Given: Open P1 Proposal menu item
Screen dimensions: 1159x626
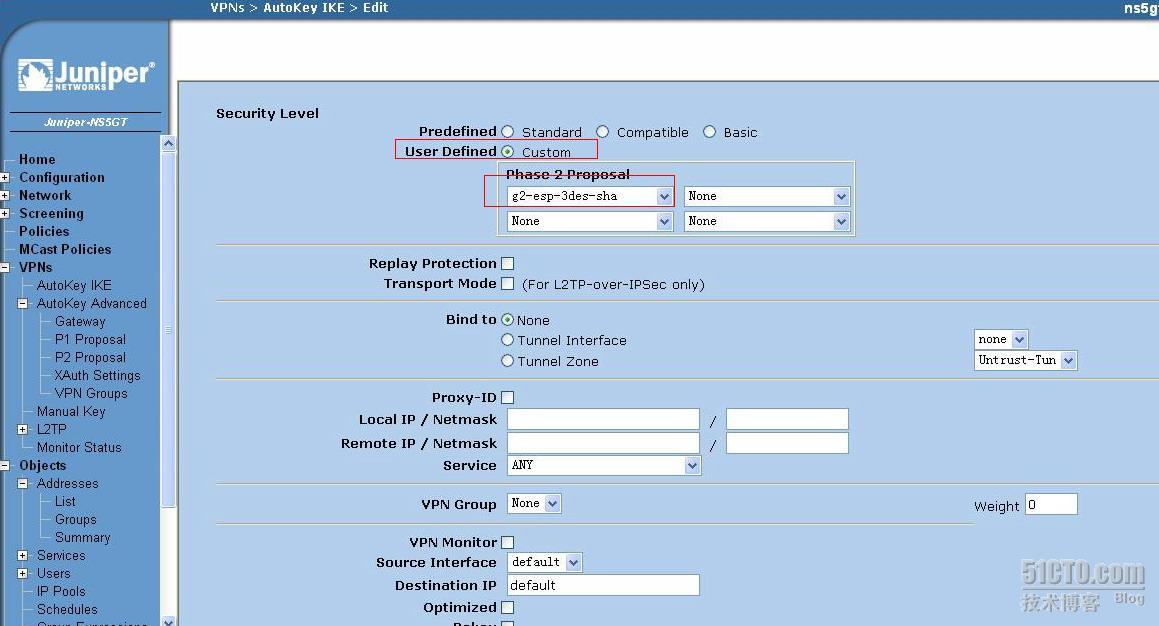Looking at the screenshot, I should [90, 339].
